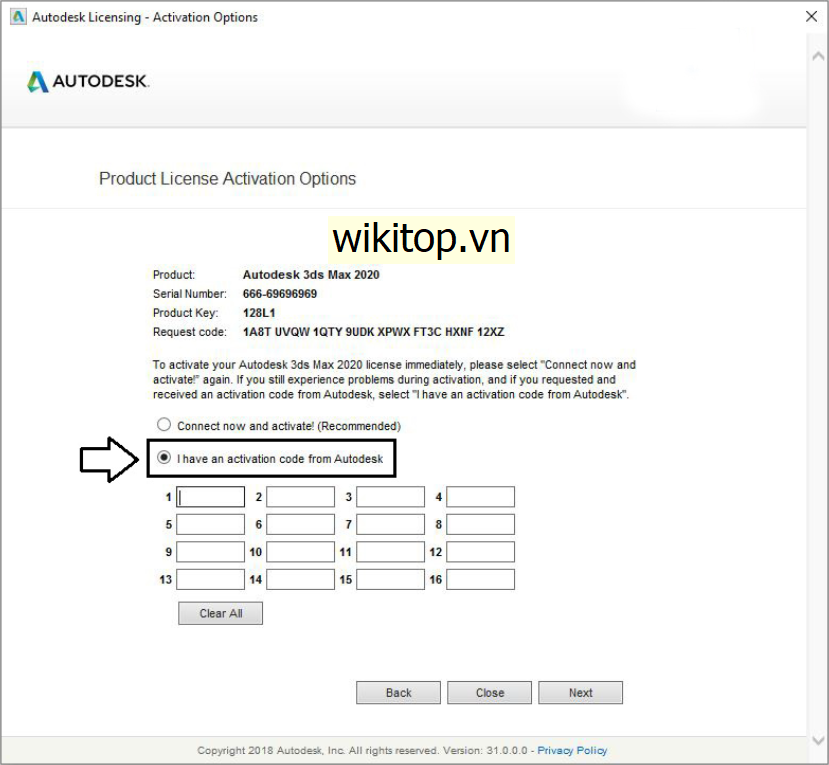
Task: Select activation code field 16
Action: tap(480, 579)
